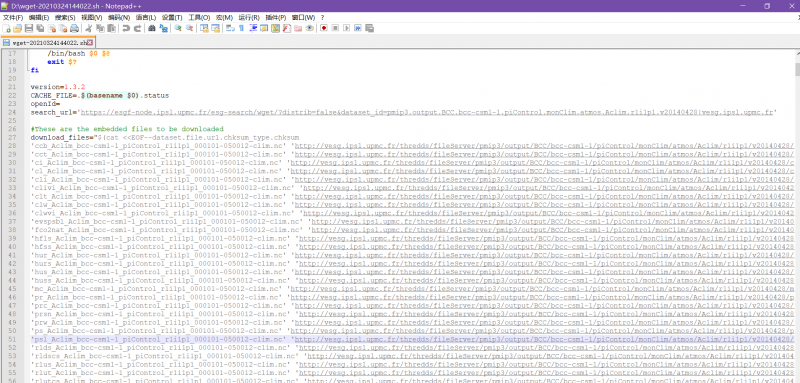The height and width of the screenshot is (383, 800).
Task: Open the 文件(F) menu
Action: [x=13, y=17]
